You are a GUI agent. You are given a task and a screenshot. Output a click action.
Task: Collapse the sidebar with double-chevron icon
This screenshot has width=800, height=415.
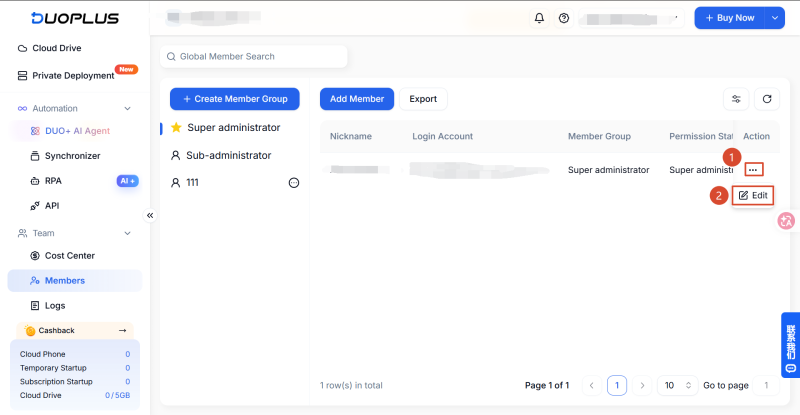[150, 215]
